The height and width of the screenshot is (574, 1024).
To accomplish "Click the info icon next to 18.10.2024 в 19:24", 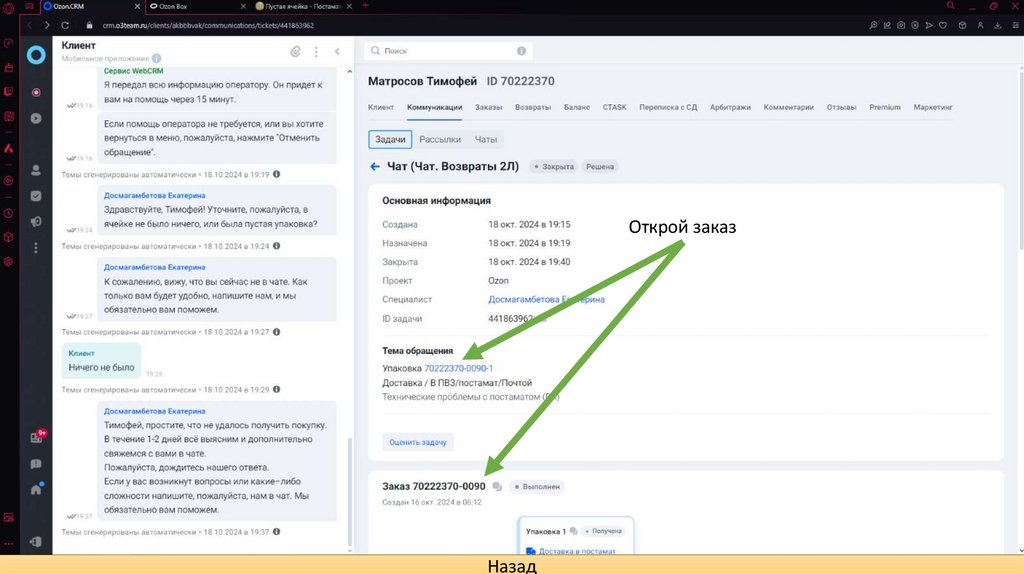I will pos(276,246).
